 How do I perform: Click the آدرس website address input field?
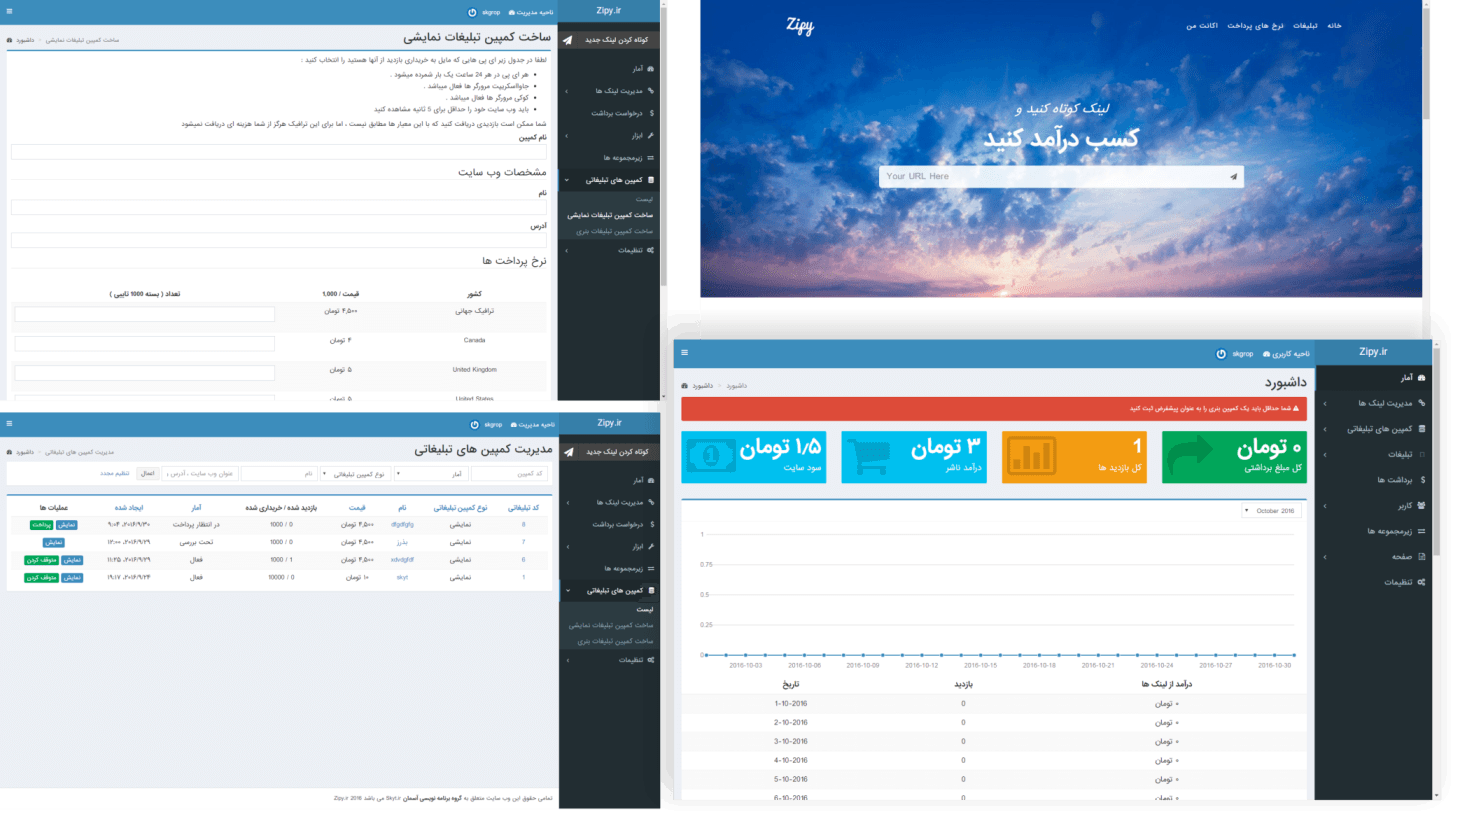[279, 241]
